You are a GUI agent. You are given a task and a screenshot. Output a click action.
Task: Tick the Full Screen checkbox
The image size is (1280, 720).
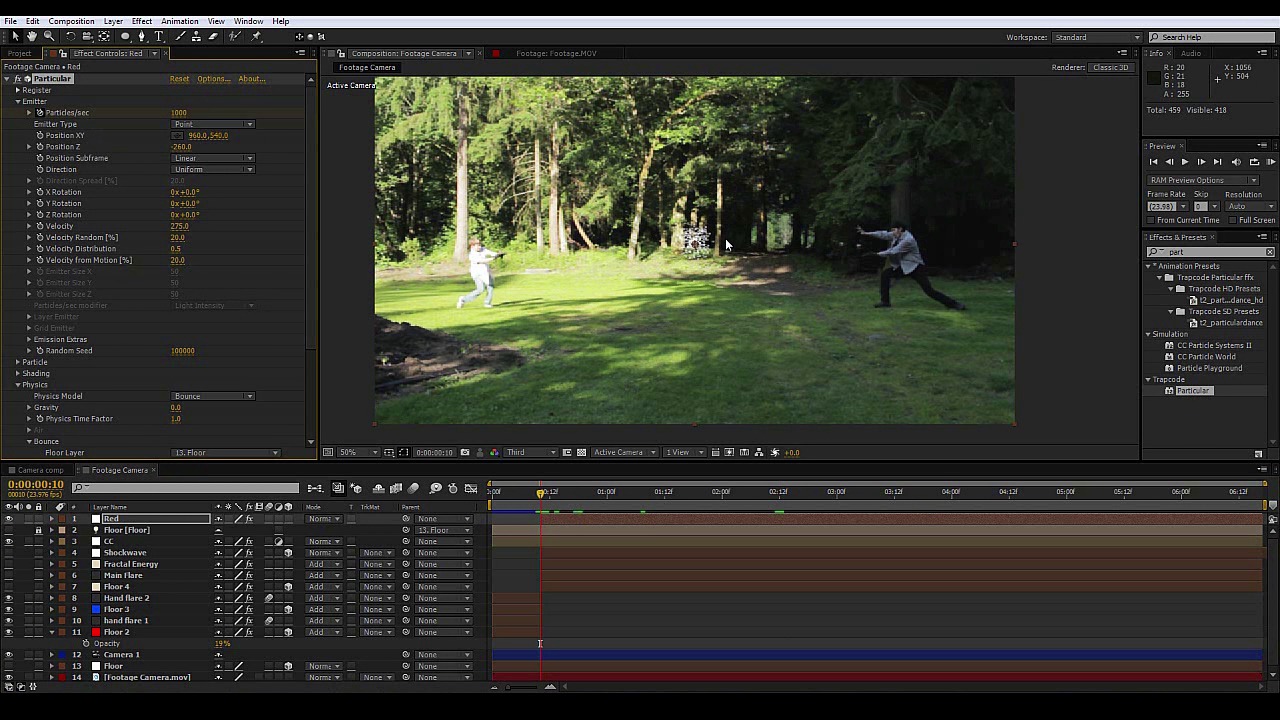[1233, 220]
